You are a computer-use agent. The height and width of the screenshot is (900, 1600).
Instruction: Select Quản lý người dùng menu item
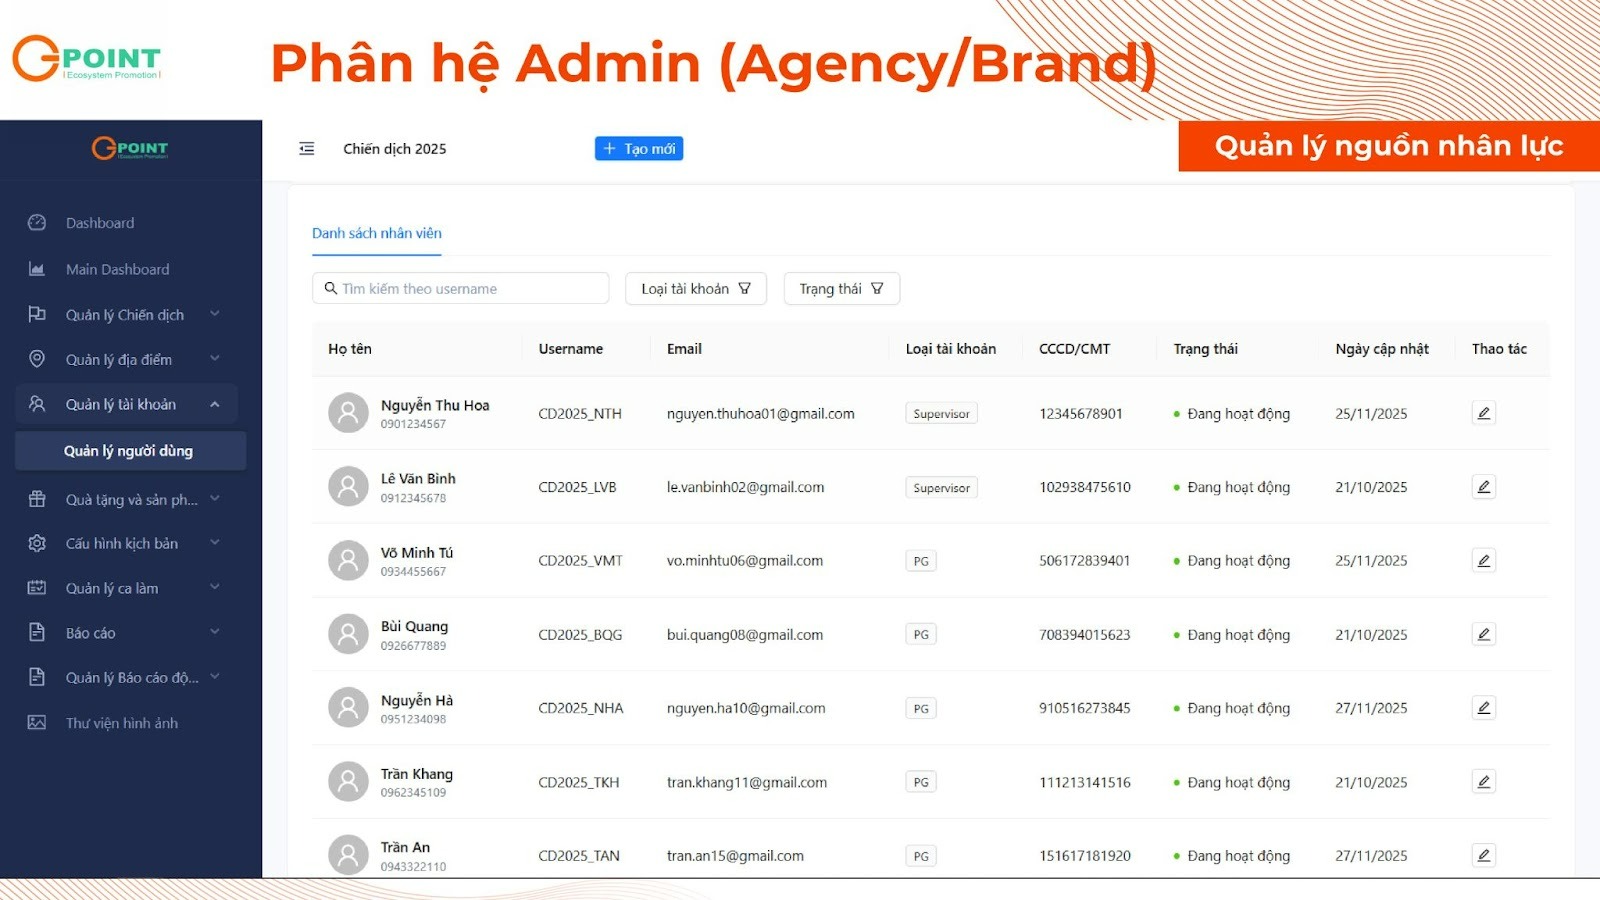pos(130,451)
